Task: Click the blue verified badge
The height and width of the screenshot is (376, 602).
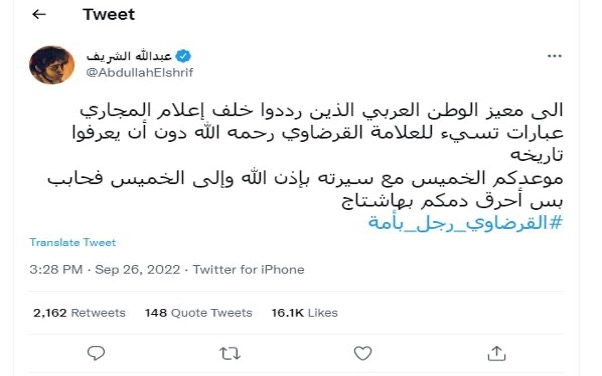Action: (183, 56)
